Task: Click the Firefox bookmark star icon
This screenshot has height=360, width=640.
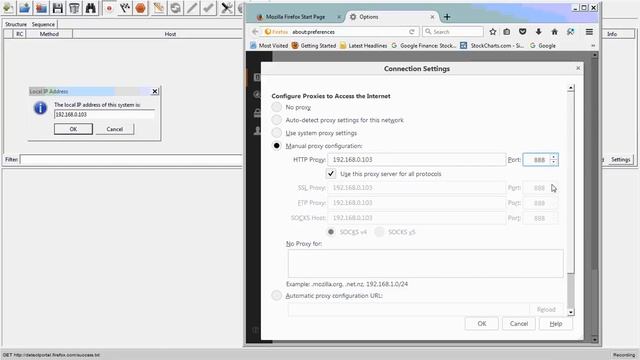Action: coord(493,31)
